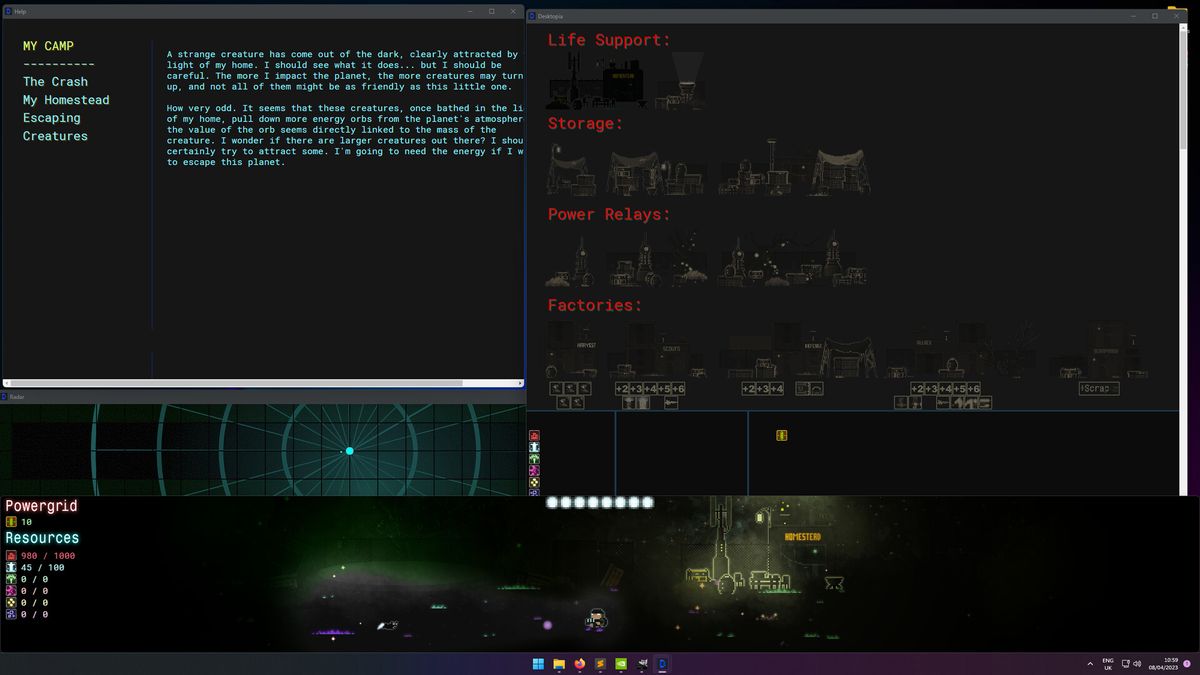
Task: Click the astronaut player character
Action: point(596,620)
